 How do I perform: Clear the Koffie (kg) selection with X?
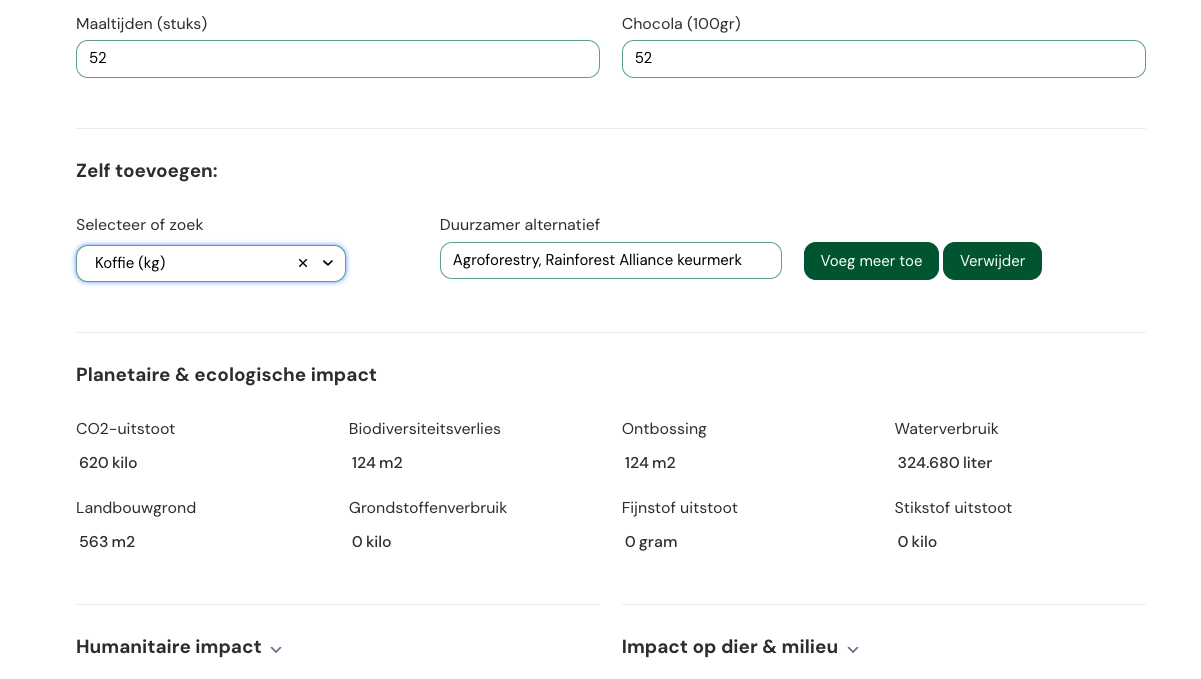tap(303, 263)
